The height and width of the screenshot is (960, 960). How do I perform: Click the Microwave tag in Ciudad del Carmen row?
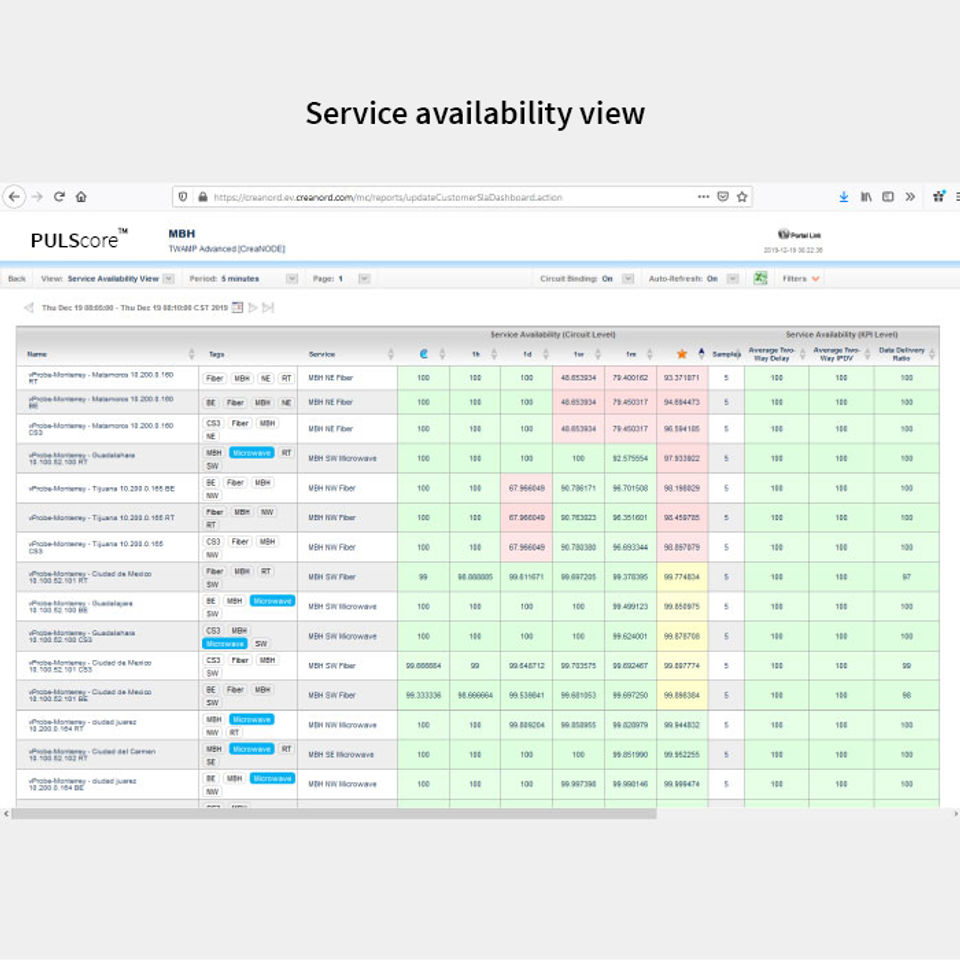coord(252,749)
